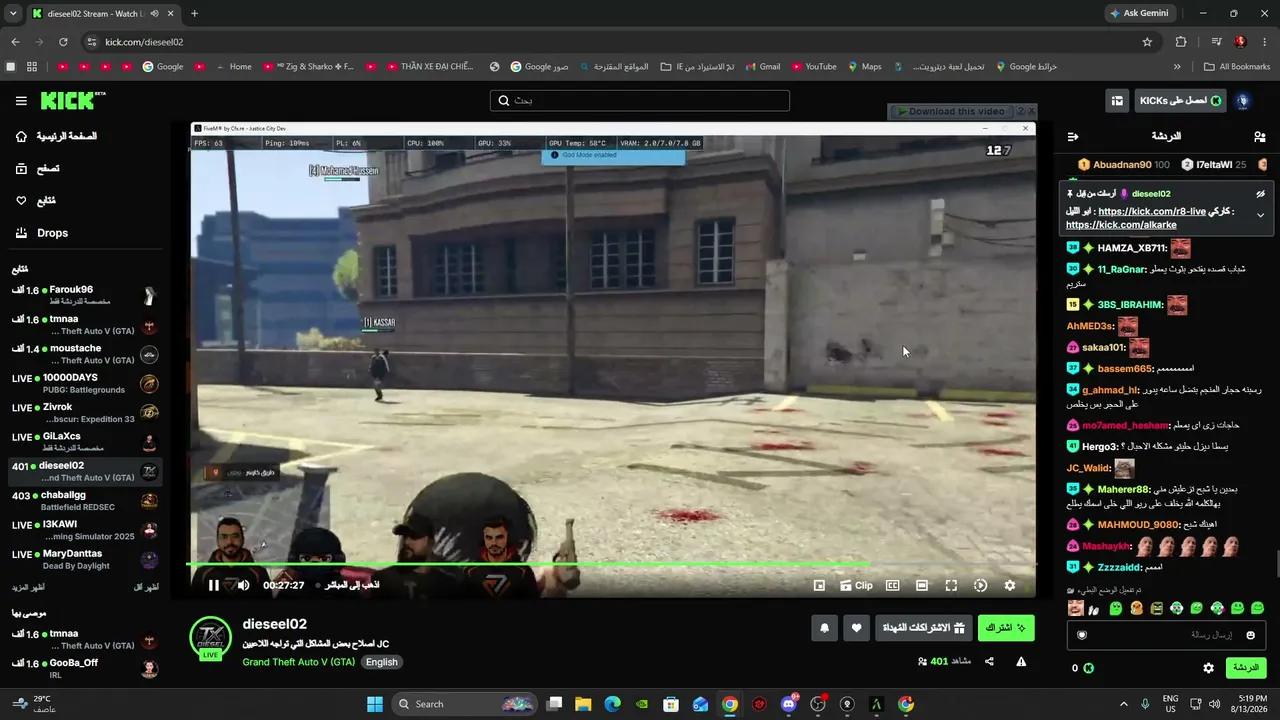Jump to live with the Arabic go-to-live button

point(348,585)
